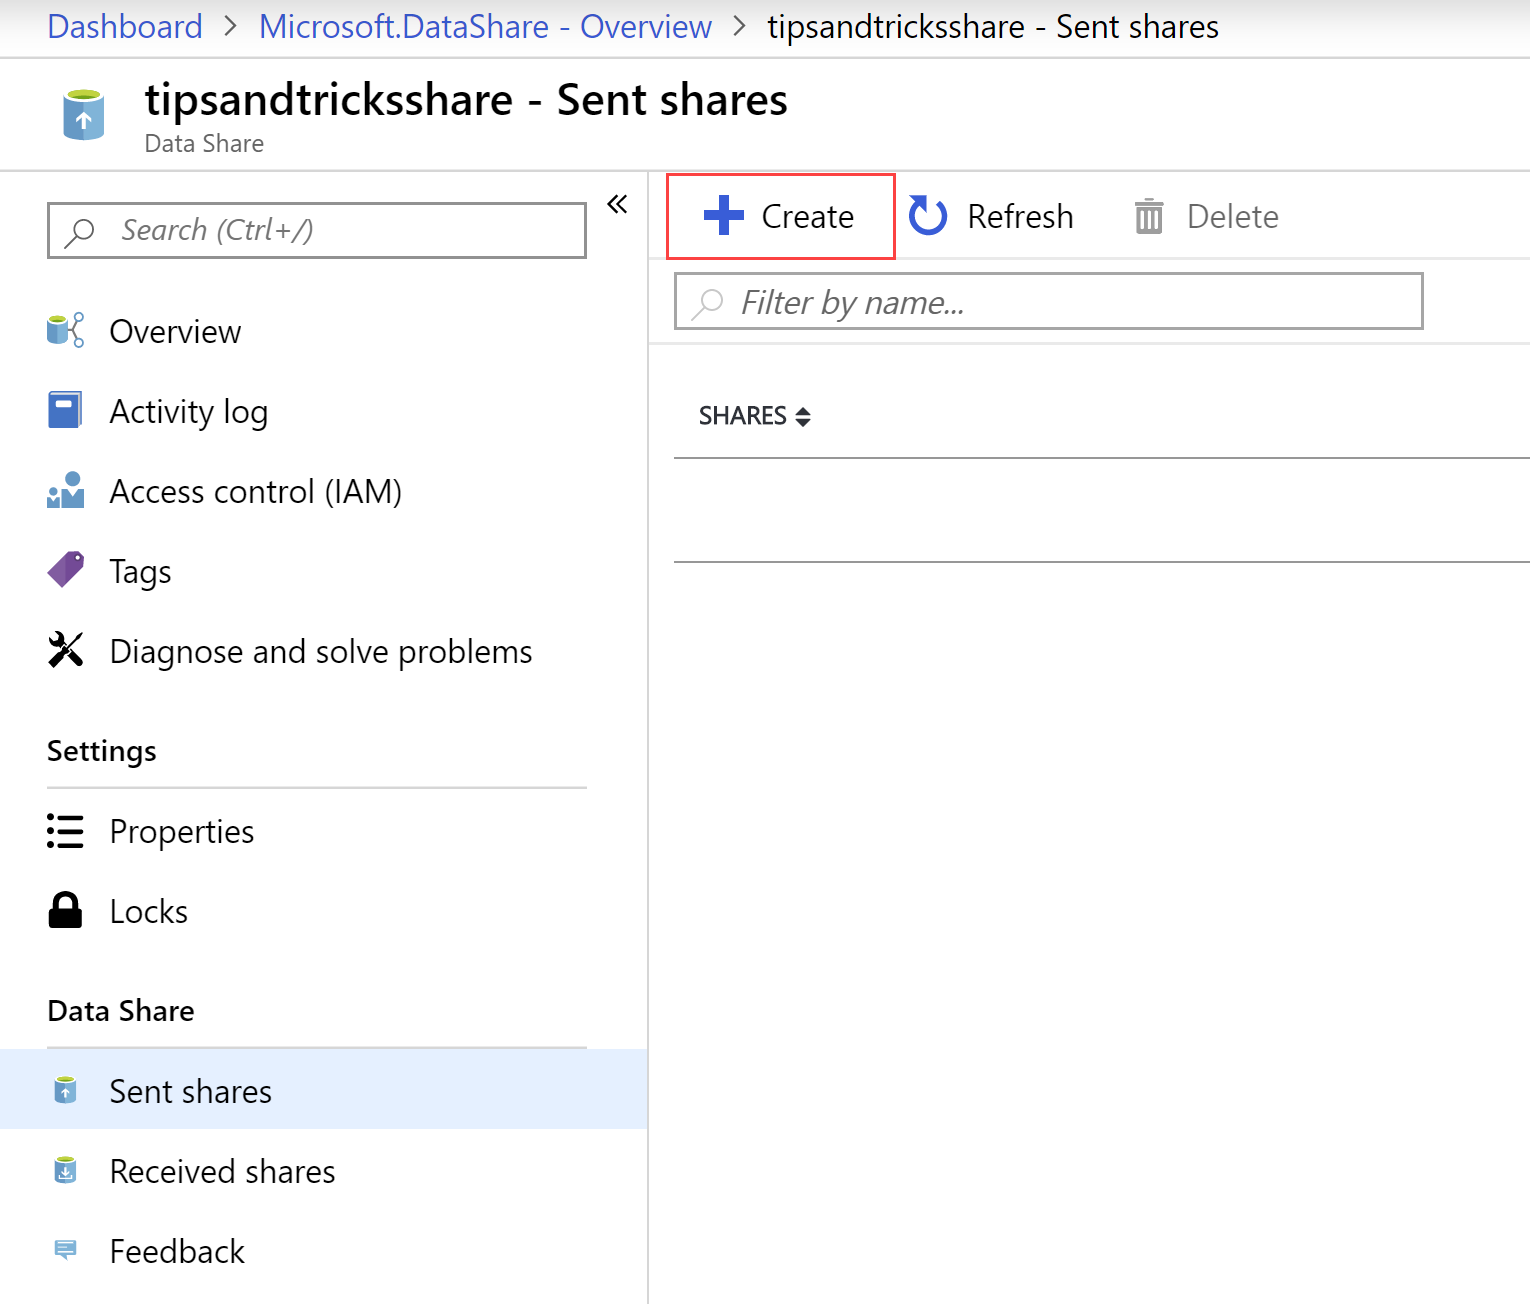Collapse the sidebar with the double chevron
Image resolution: width=1530 pixels, height=1304 pixels.
pyautogui.click(x=617, y=204)
